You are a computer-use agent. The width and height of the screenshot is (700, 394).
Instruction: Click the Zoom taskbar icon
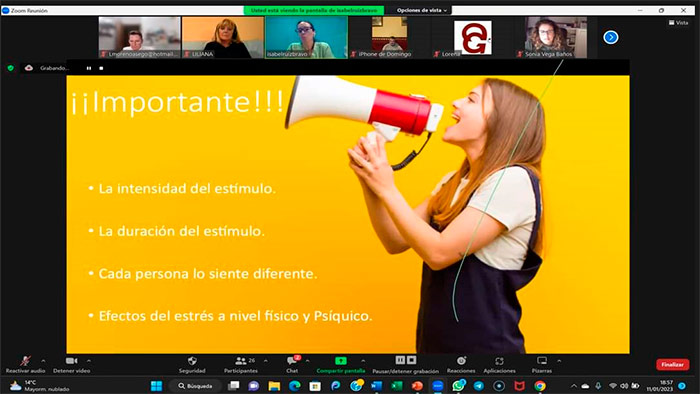[x=438, y=386]
